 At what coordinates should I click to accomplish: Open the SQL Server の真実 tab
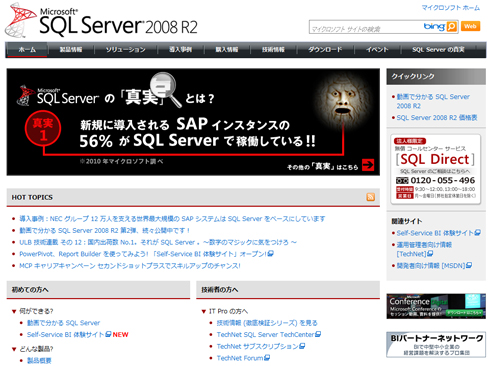tap(438, 50)
